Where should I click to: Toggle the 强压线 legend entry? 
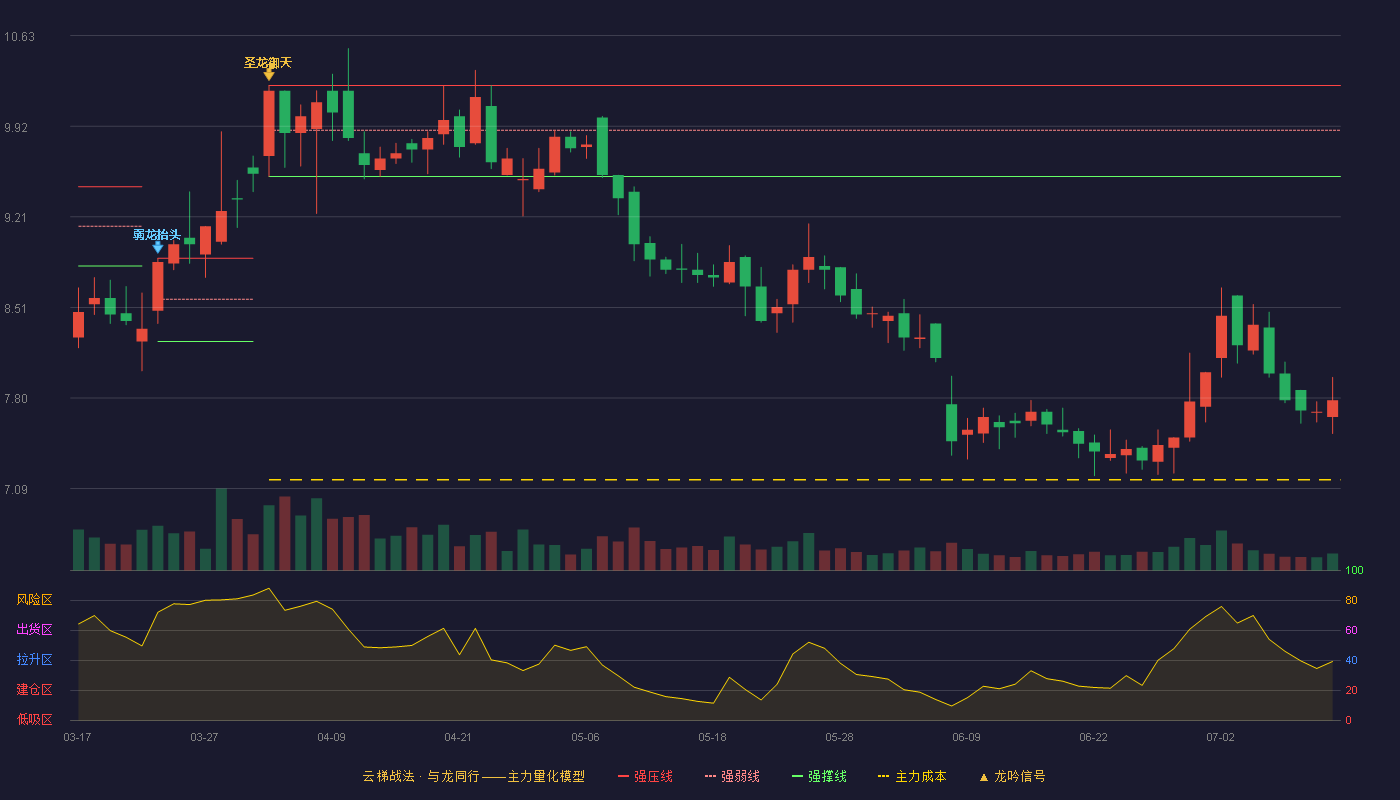pyautogui.click(x=645, y=776)
